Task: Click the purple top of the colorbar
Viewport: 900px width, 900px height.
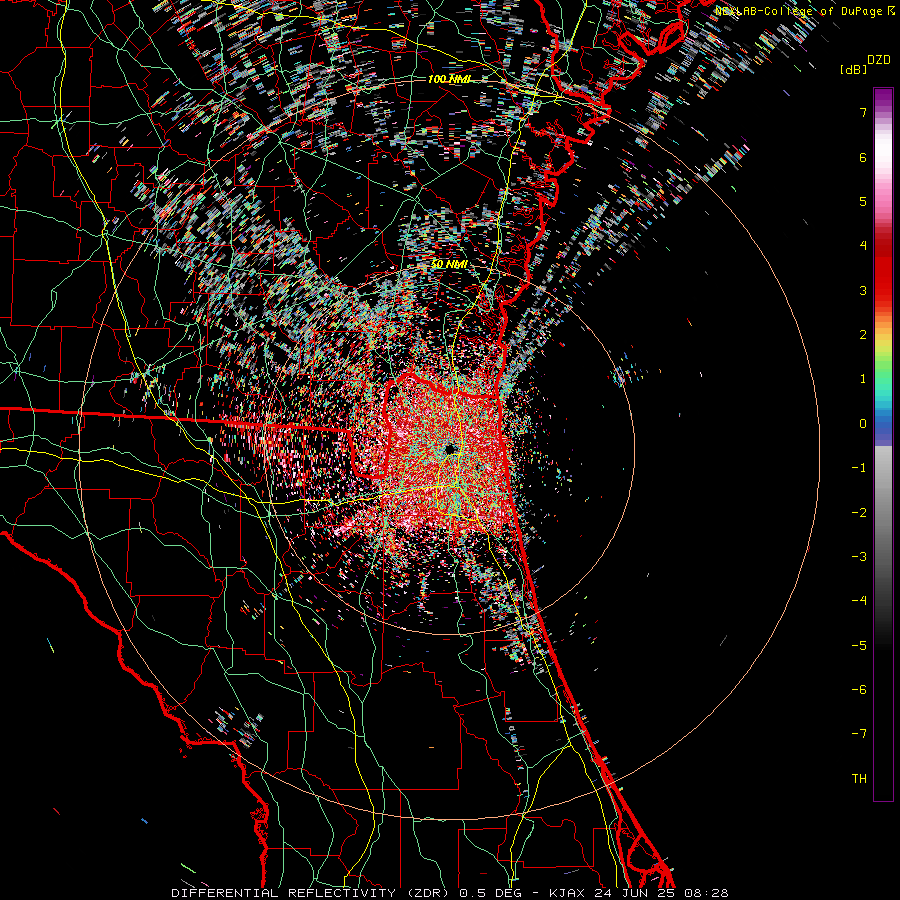Action: [x=883, y=98]
